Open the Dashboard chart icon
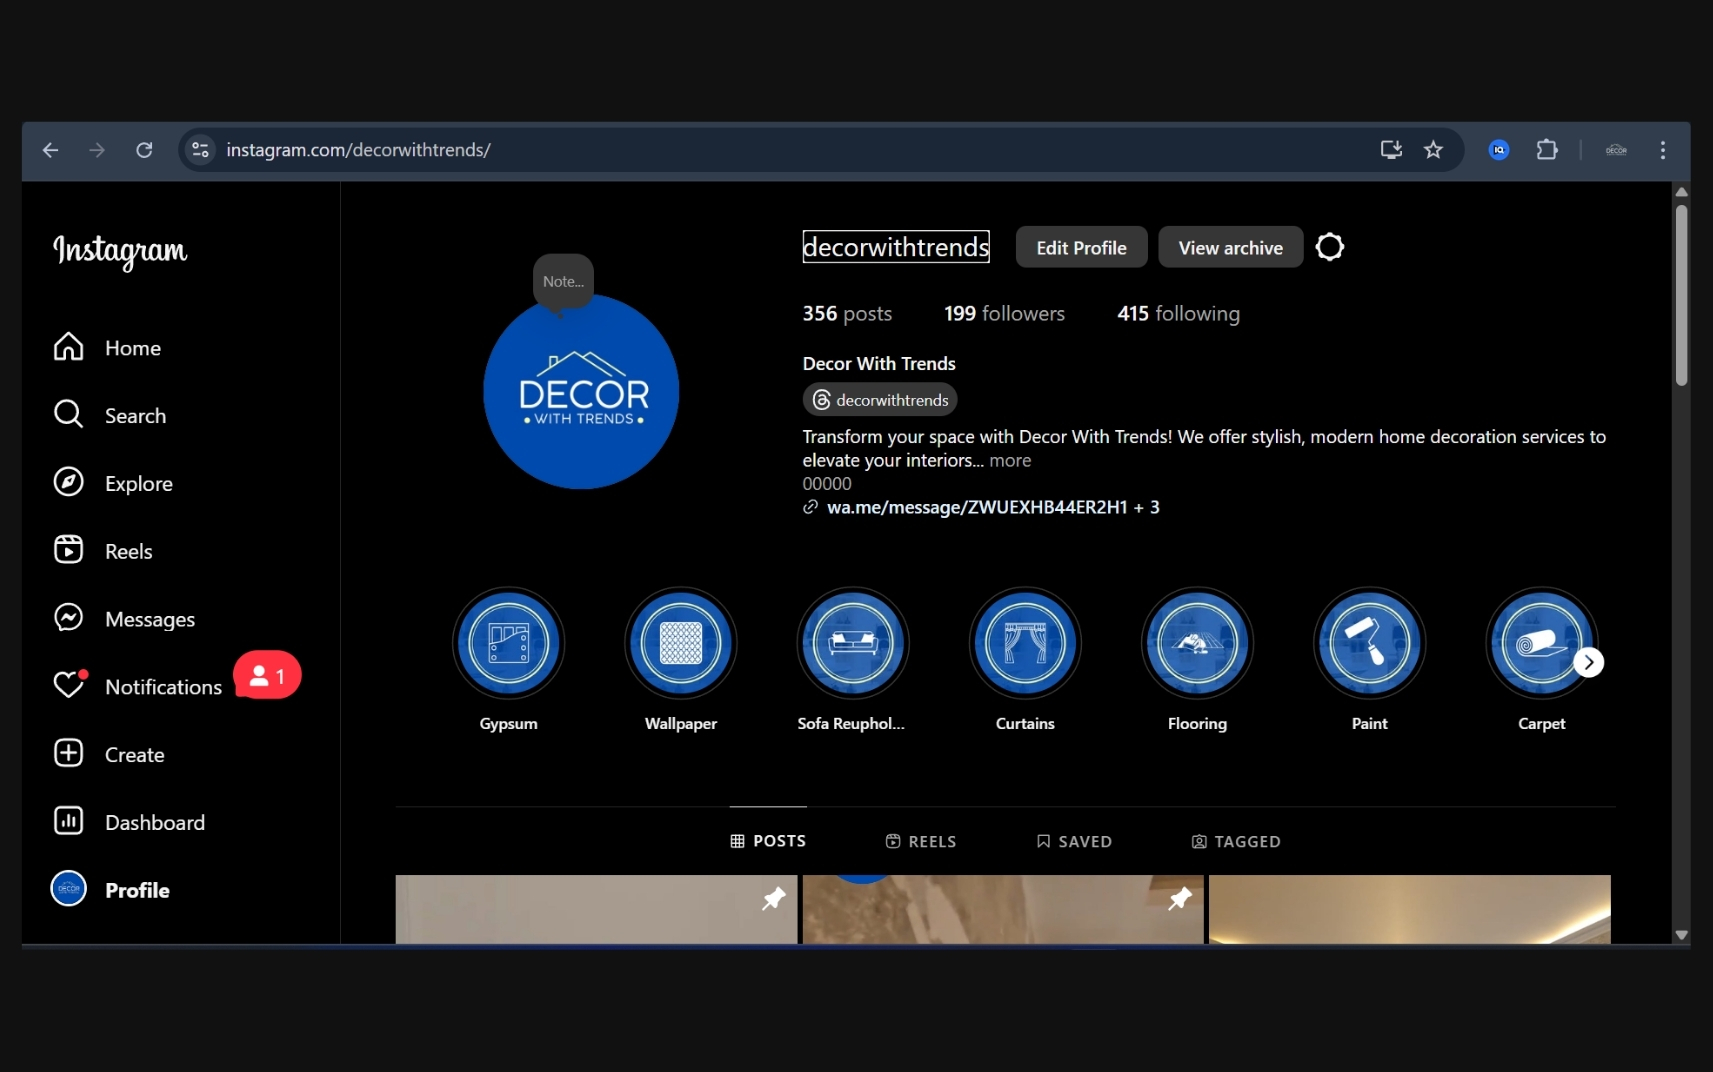Screen dimensions: 1713x1072 point(68,821)
